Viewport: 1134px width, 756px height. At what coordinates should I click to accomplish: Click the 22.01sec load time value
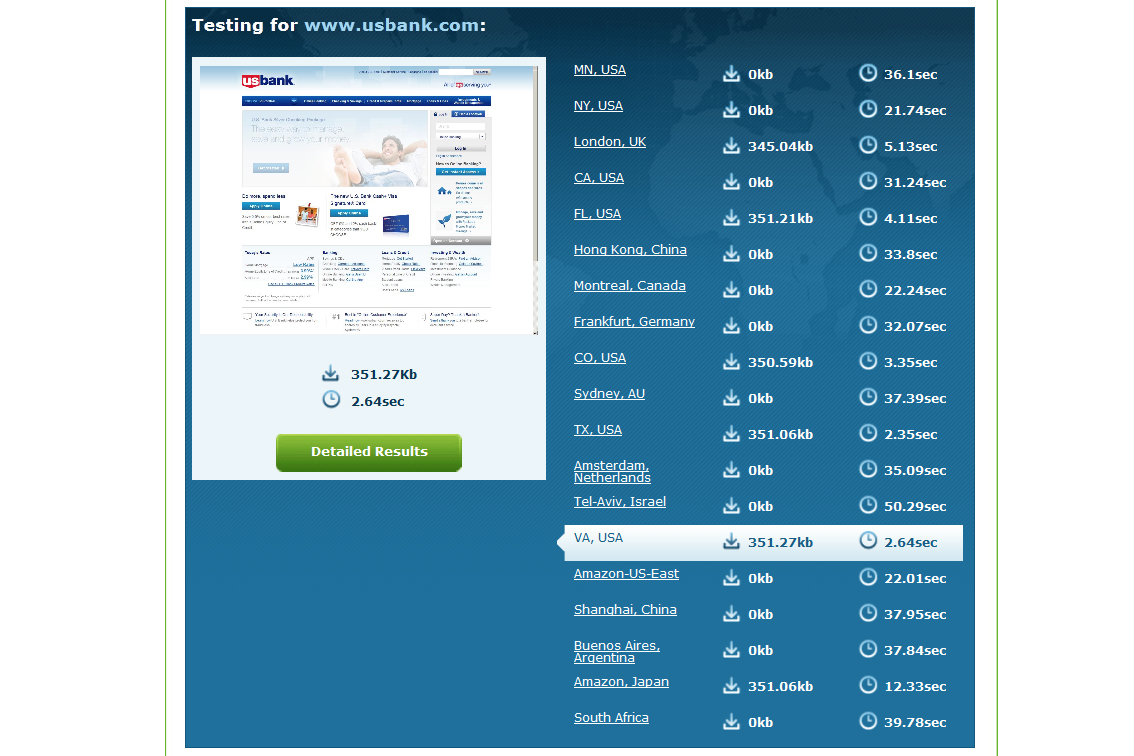coord(915,579)
